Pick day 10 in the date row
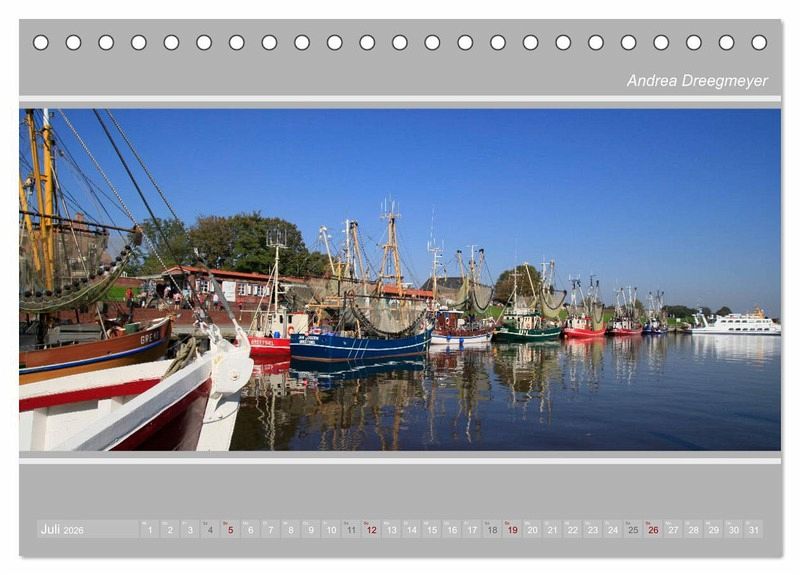 tap(331, 529)
